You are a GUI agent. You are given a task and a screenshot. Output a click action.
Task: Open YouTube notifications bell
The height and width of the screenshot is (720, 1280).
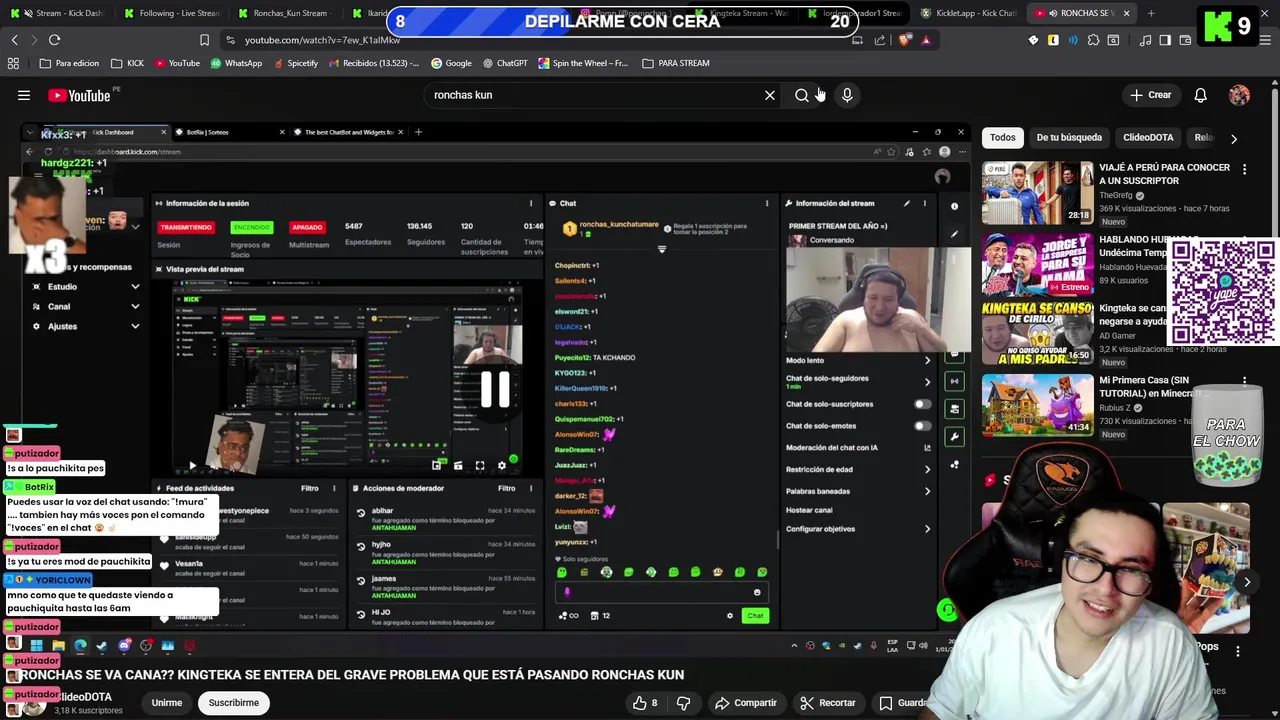1200,95
